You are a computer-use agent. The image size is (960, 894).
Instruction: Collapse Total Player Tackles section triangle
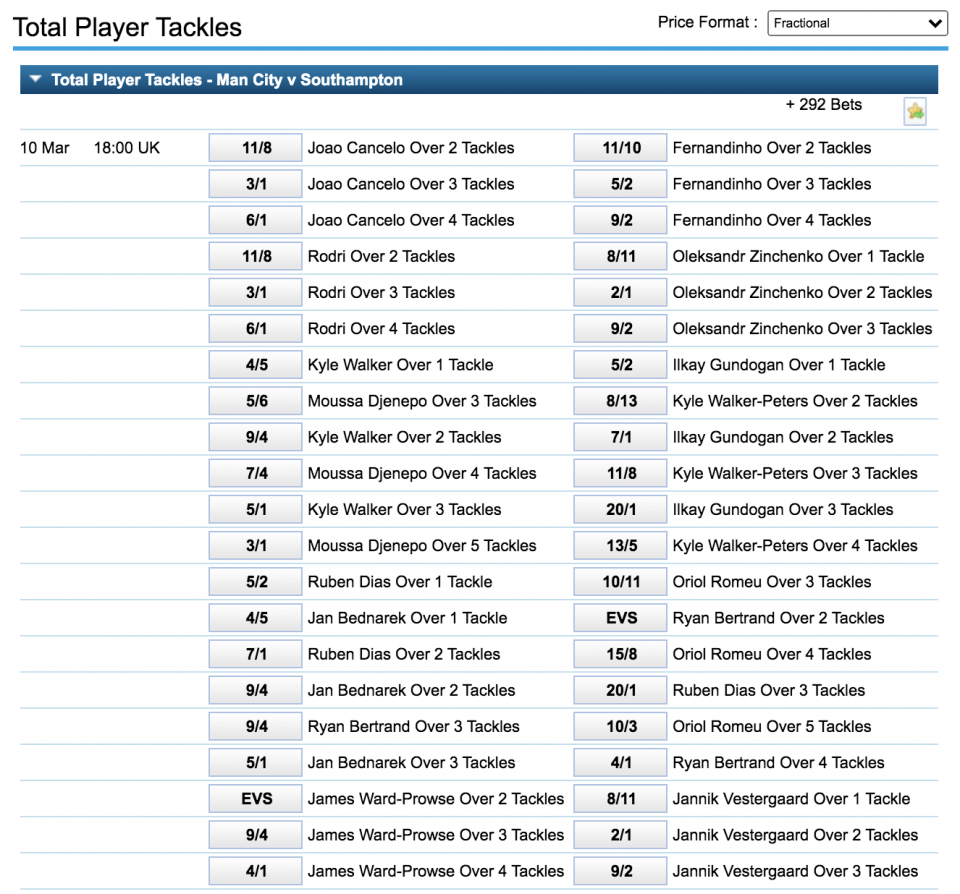pos(36,79)
